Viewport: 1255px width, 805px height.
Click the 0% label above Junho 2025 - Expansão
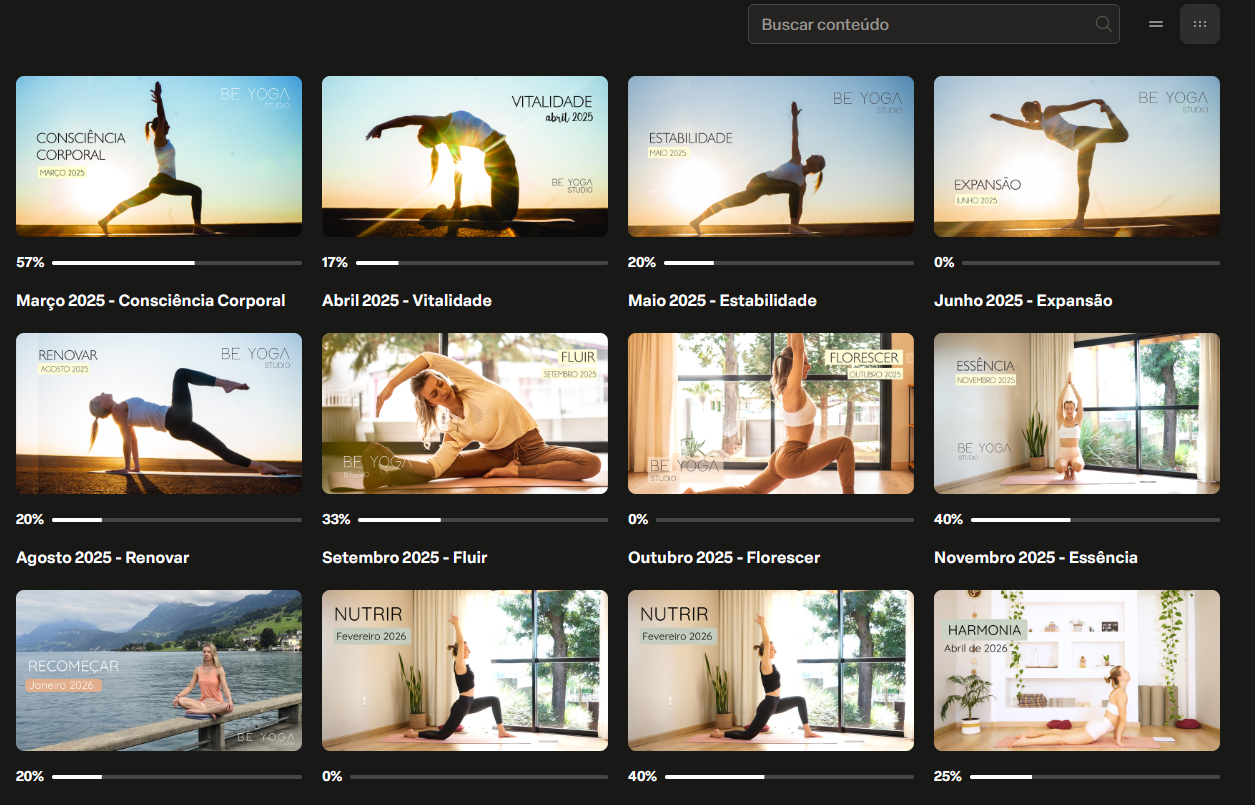point(944,263)
